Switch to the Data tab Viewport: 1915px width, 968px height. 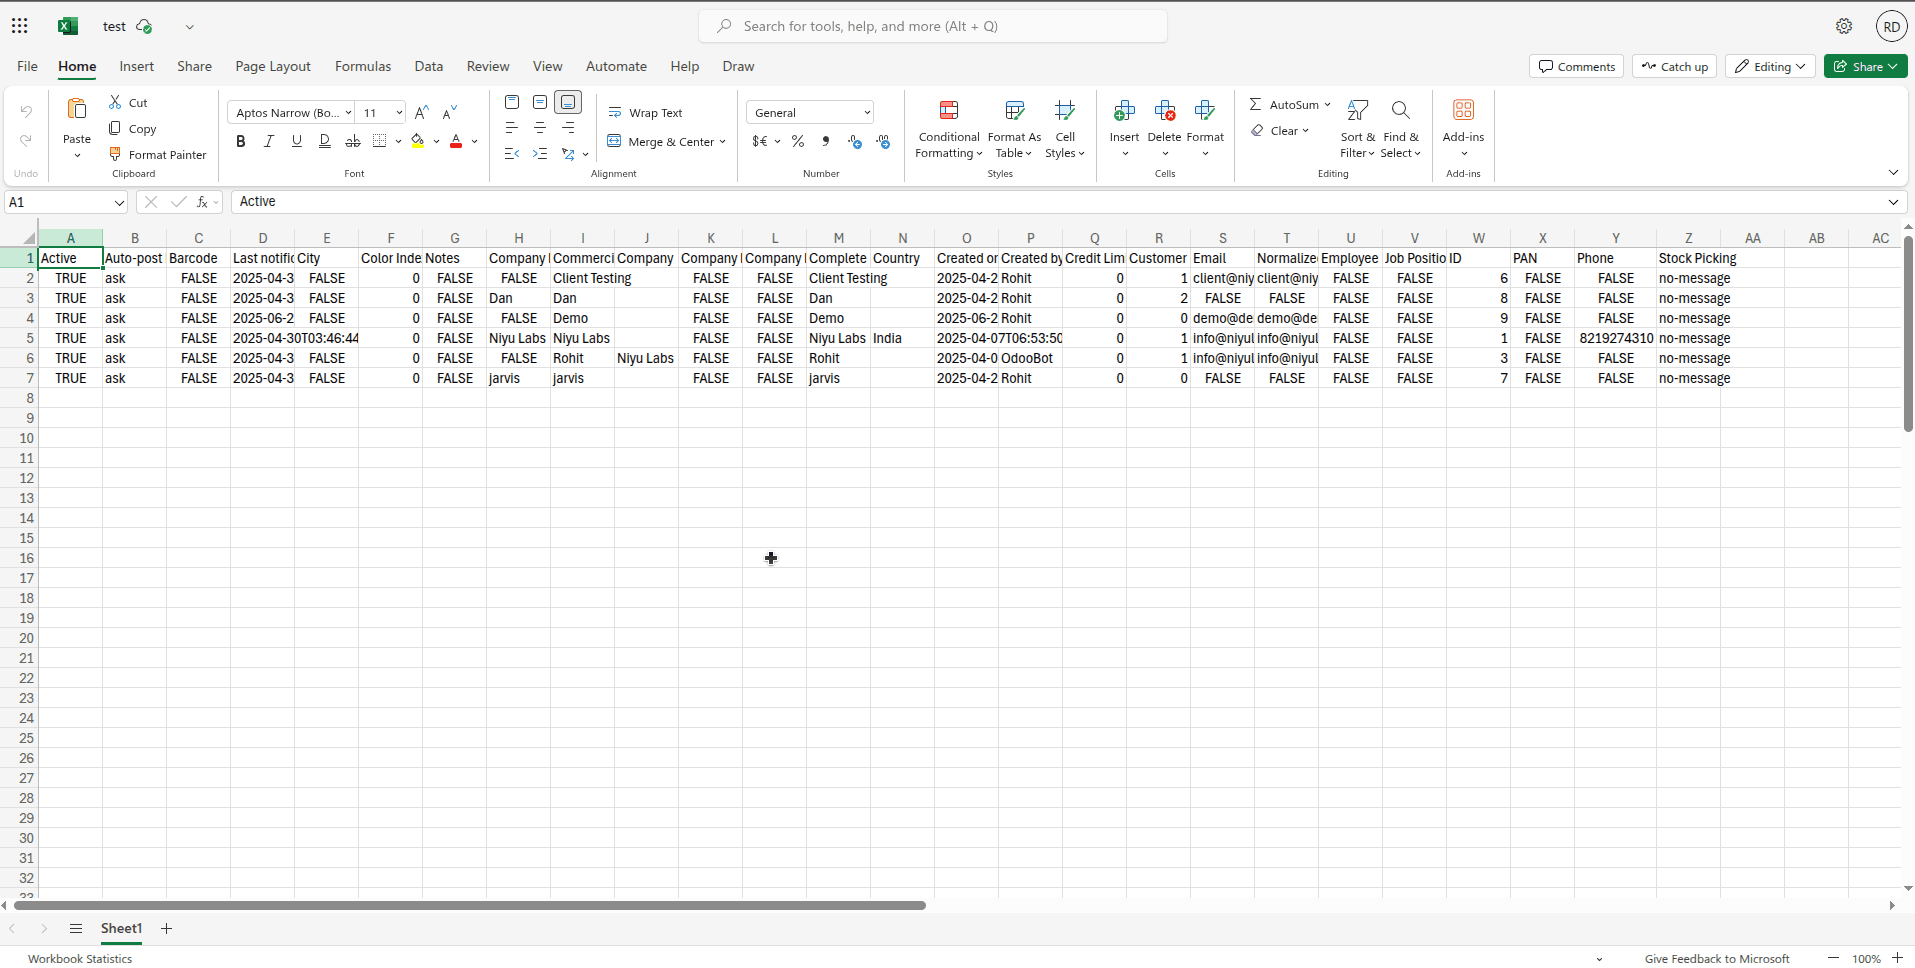(x=429, y=66)
